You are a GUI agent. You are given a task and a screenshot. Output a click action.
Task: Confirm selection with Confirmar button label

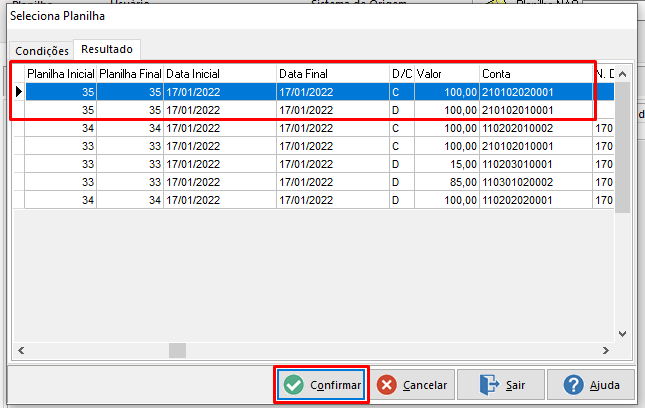coord(335,385)
